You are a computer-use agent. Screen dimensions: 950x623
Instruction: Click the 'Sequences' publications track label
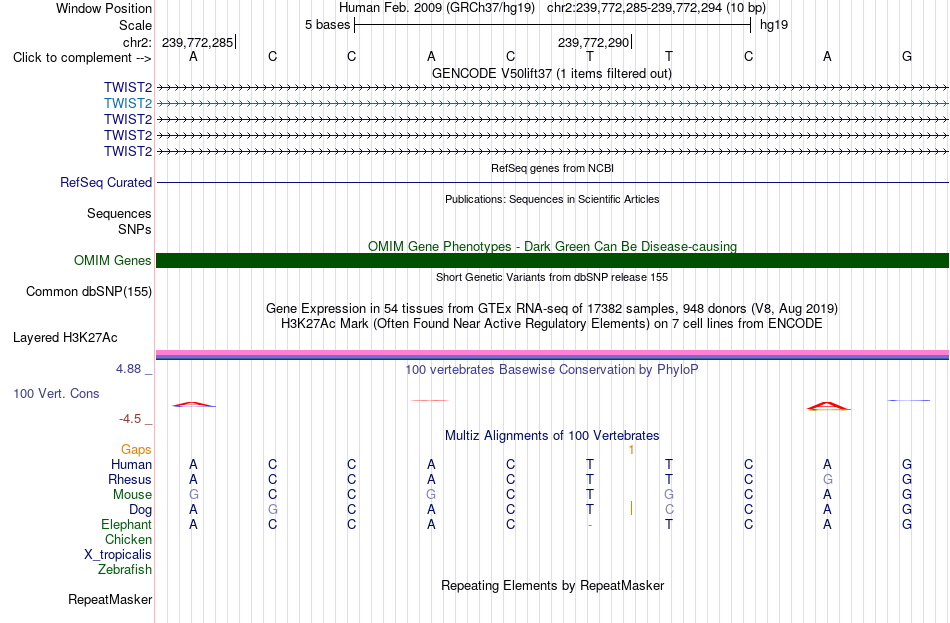(119, 213)
